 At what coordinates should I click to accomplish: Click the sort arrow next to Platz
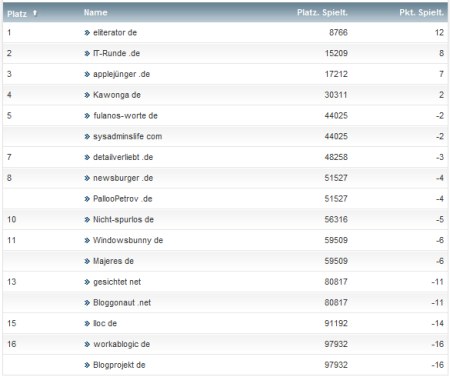click(x=35, y=13)
